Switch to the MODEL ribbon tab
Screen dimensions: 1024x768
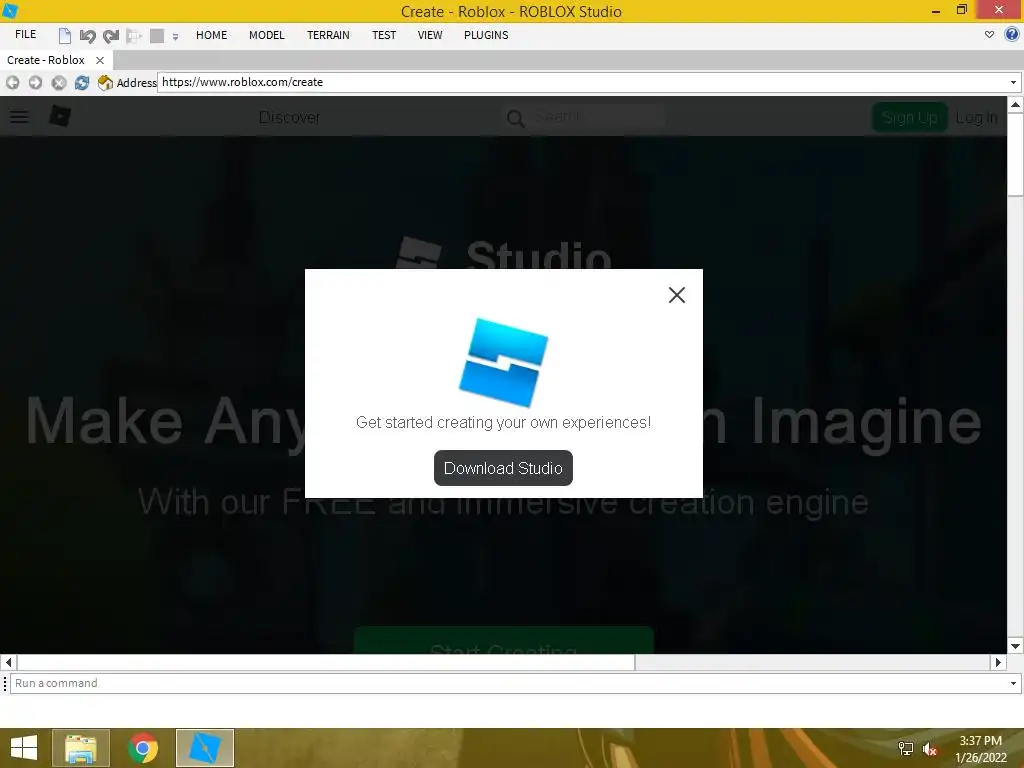pyautogui.click(x=266, y=35)
